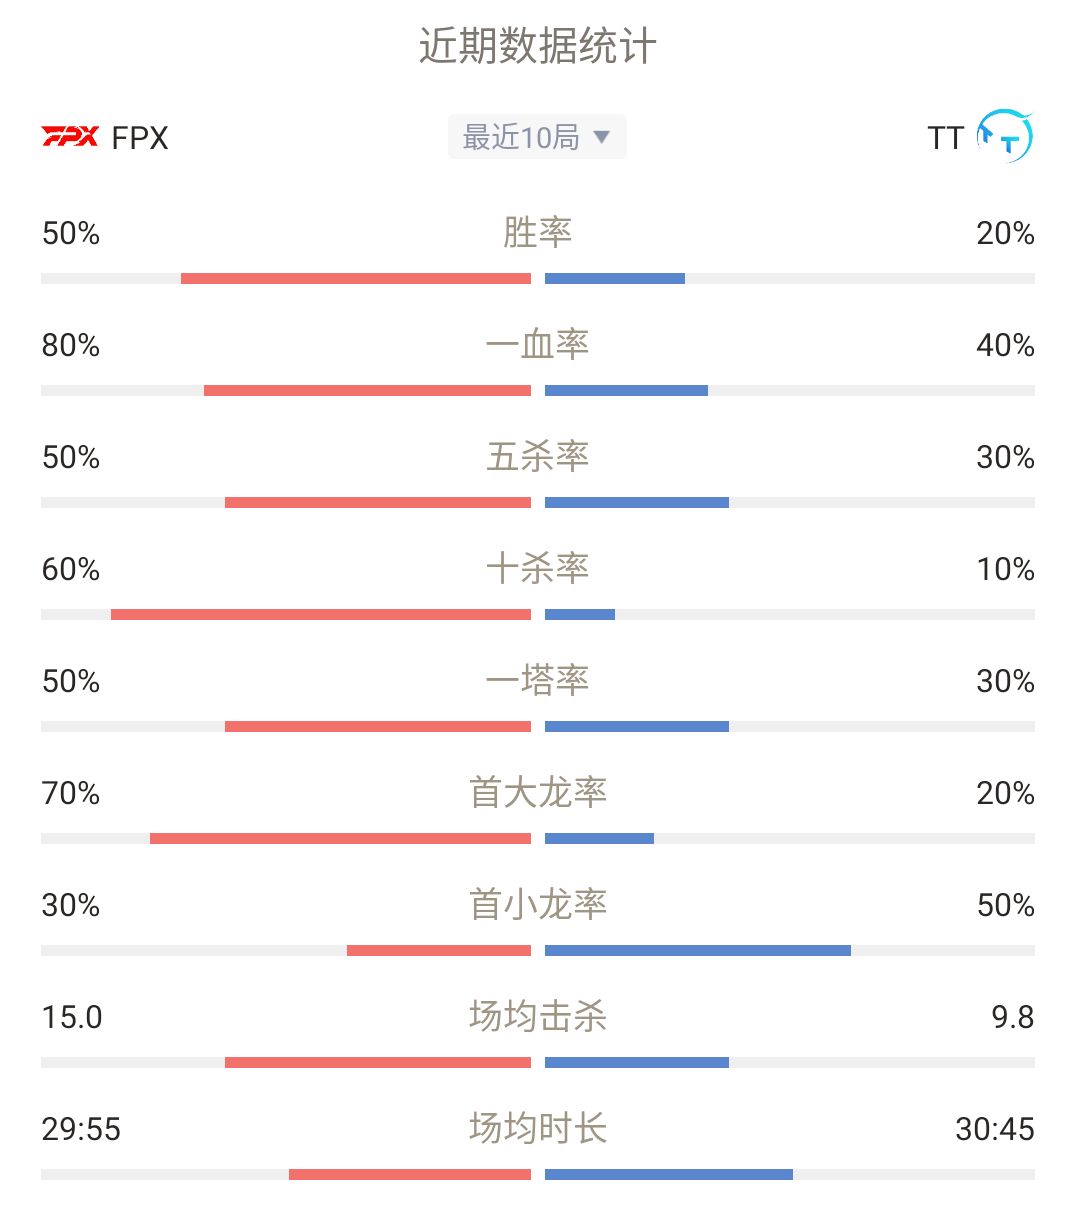Select the 场均击杀 label
Screen dimensions: 1077x1206
coord(538,1016)
